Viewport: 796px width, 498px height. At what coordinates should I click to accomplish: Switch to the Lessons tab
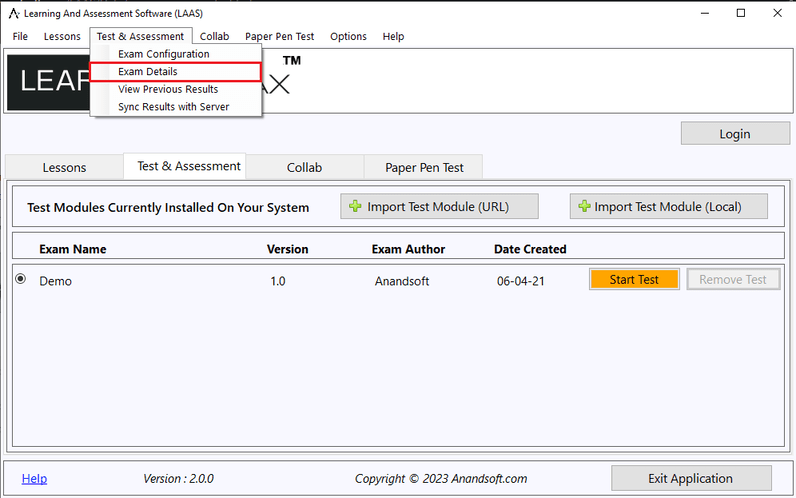coord(64,167)
